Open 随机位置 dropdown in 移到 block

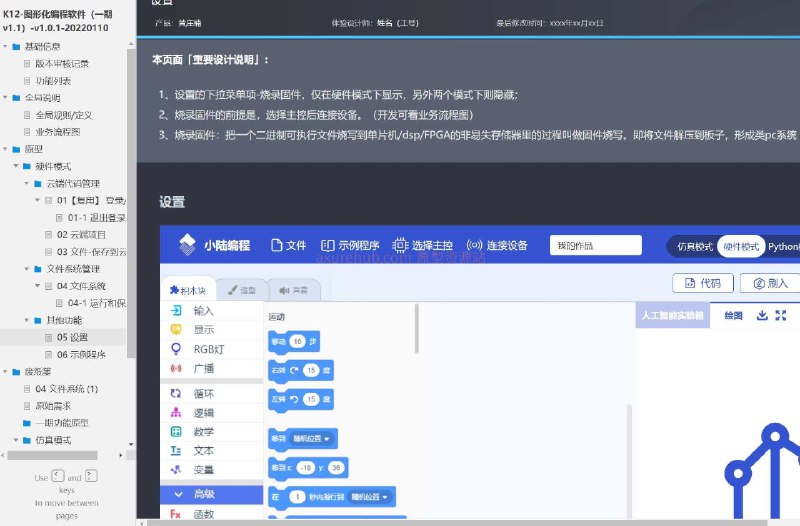pyautogui.click(x=312, y=439)
